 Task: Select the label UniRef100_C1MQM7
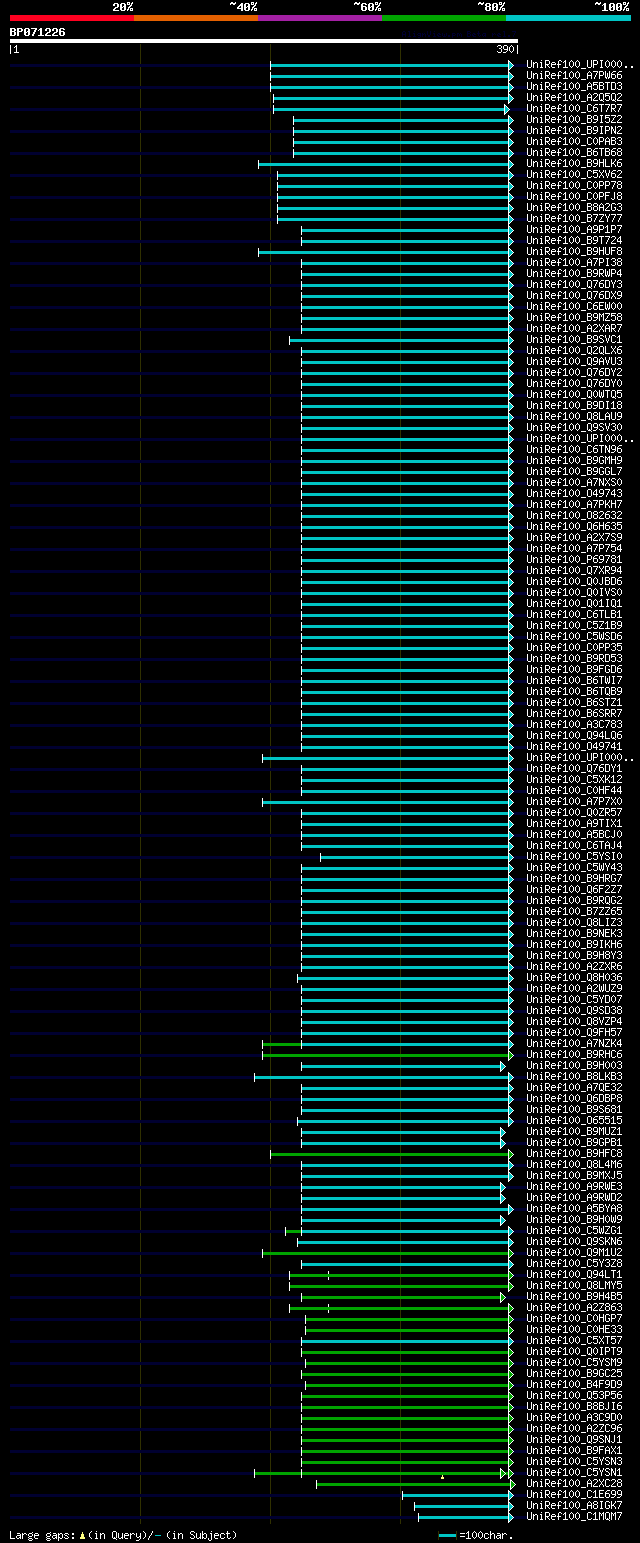(x=574, y=1517)
